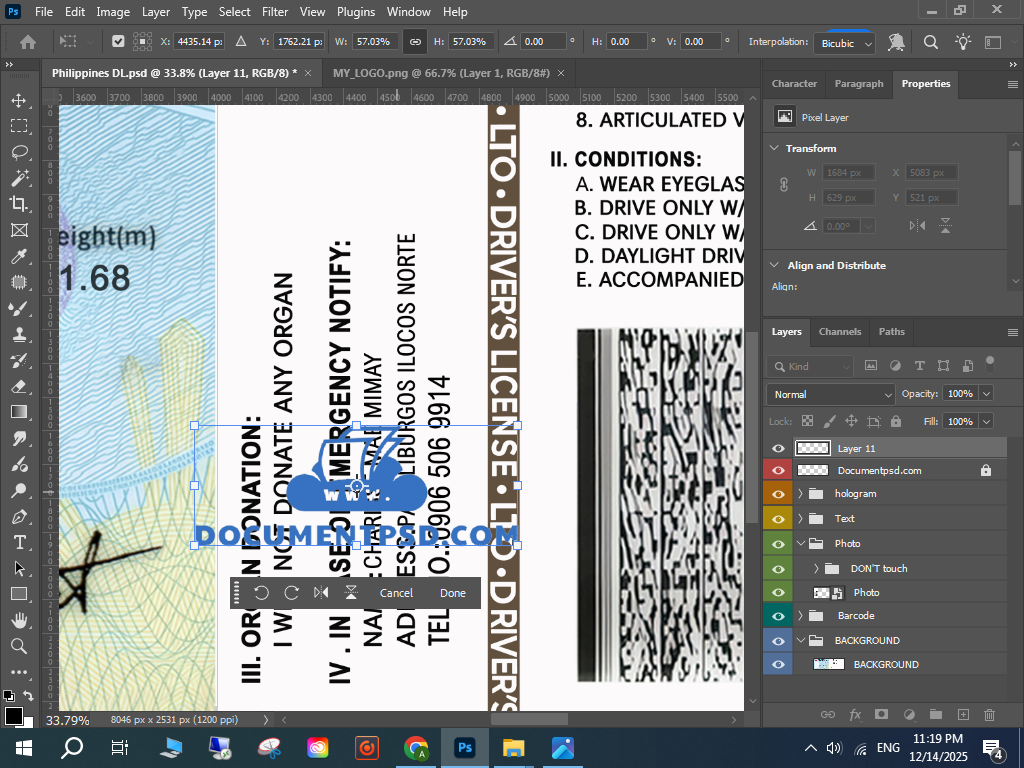The height and width of the screenshot is (768, 1024).
Task: Flip horizontally in transform bar
Action: (x=321, y=593)
